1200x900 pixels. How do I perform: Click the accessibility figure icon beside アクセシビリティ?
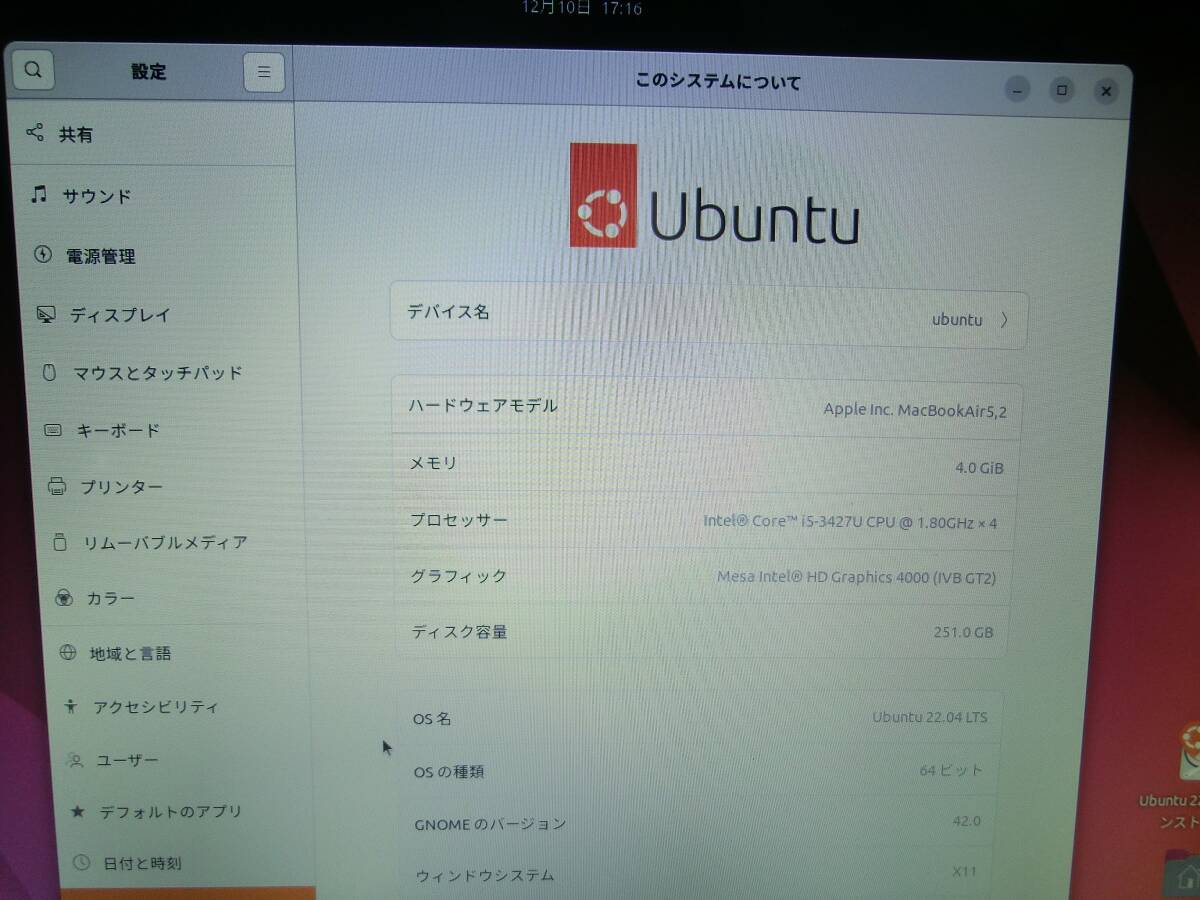tap(70, 706)
